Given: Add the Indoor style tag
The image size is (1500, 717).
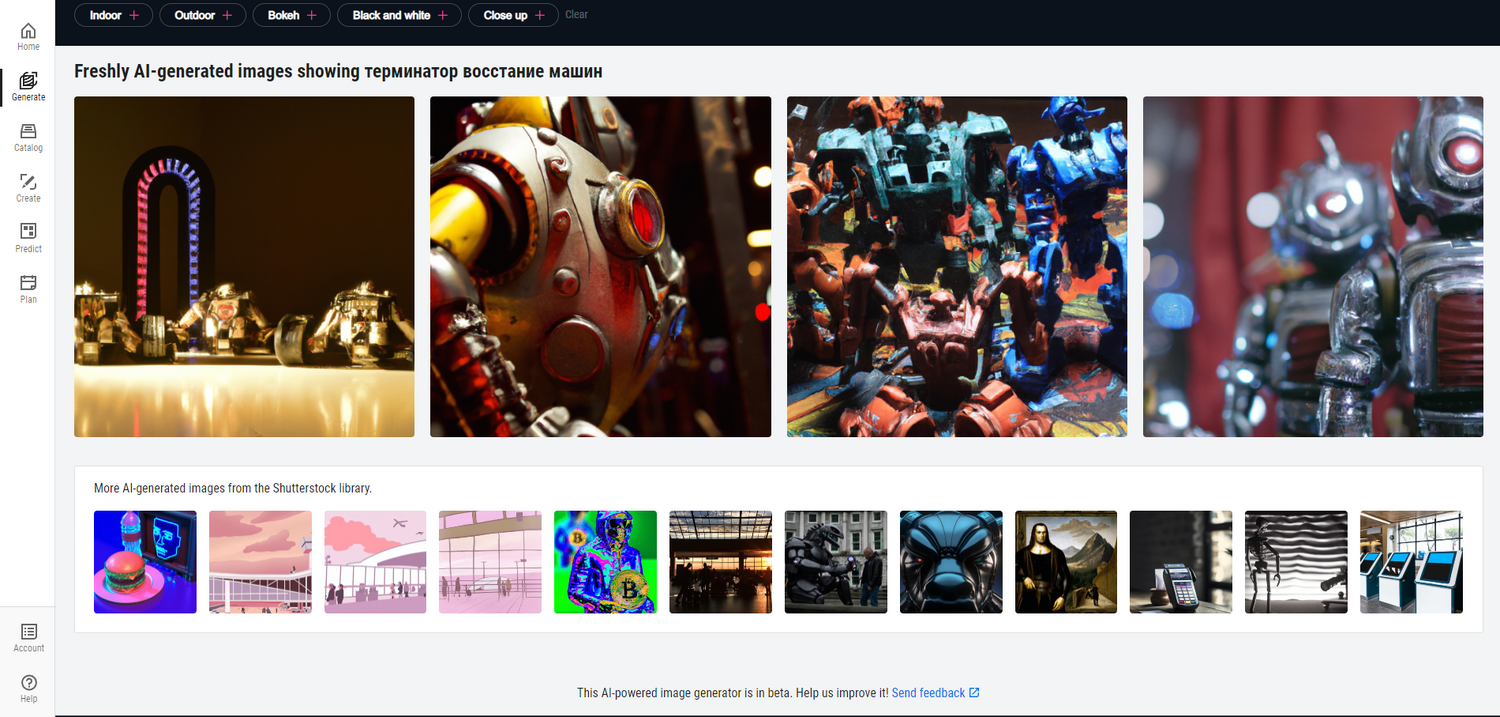Looking at the screenshot, I should (x=114, y=15).
